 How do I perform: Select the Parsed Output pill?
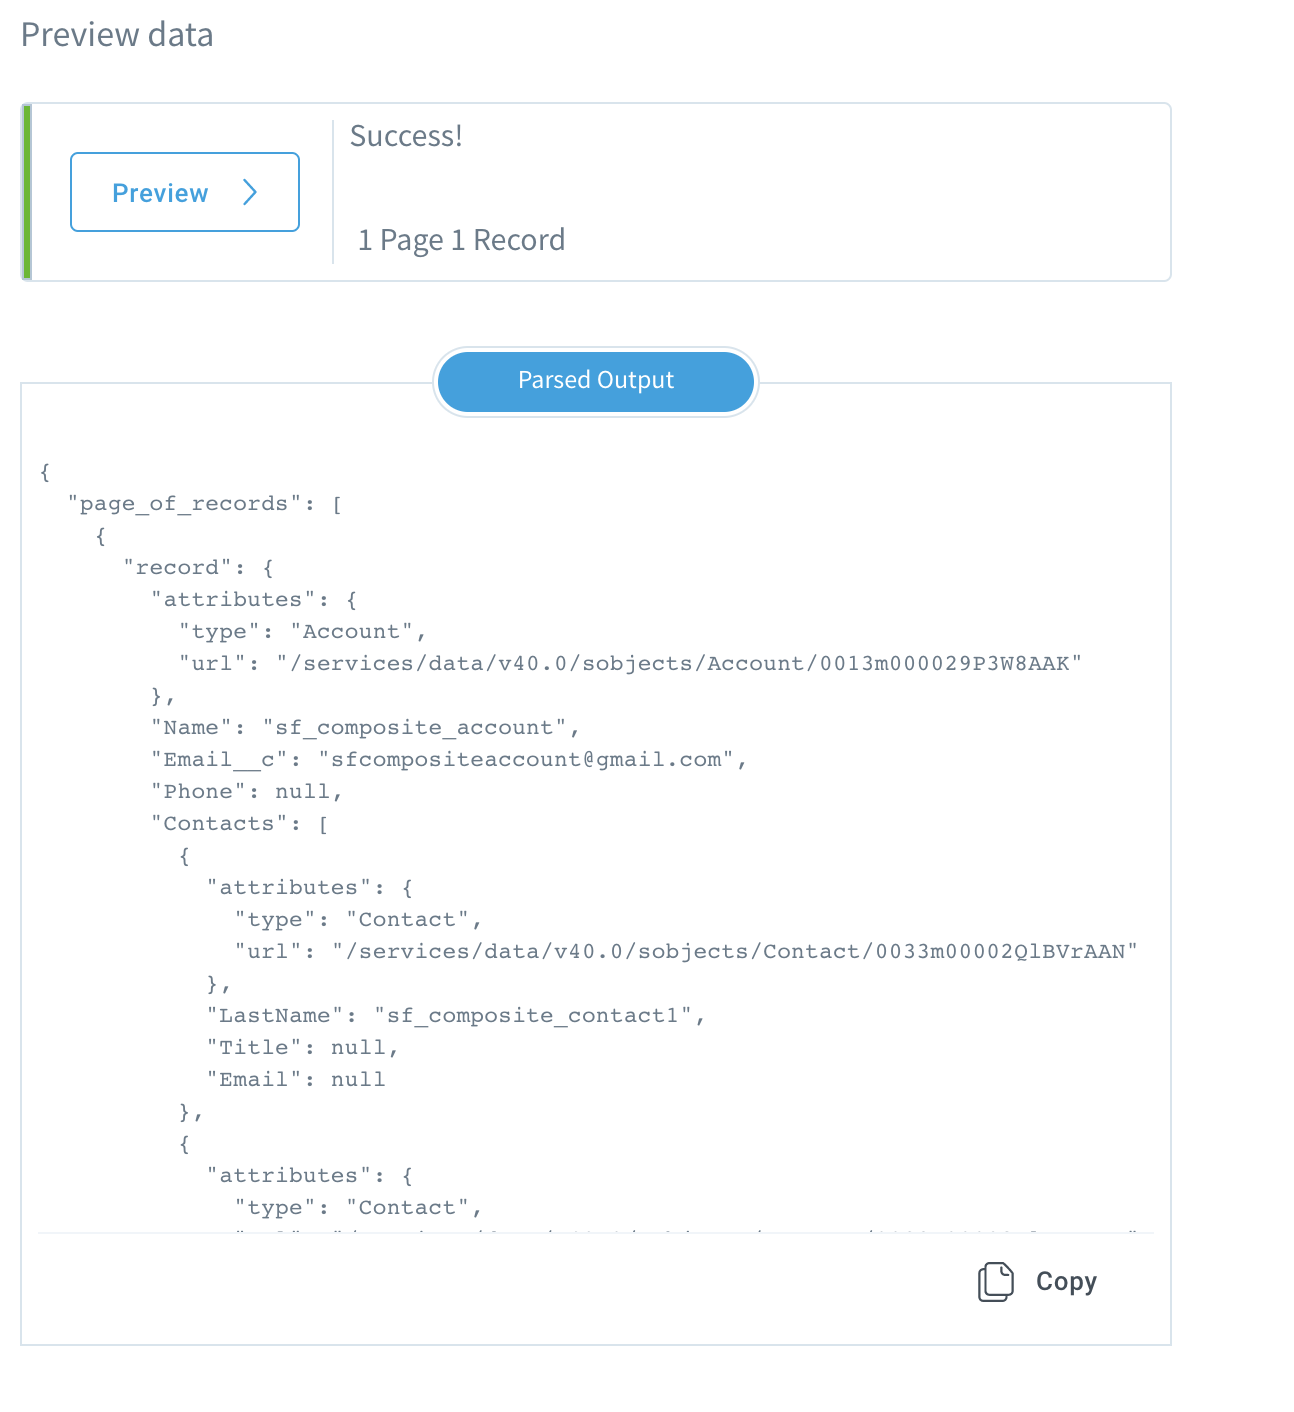595,381
